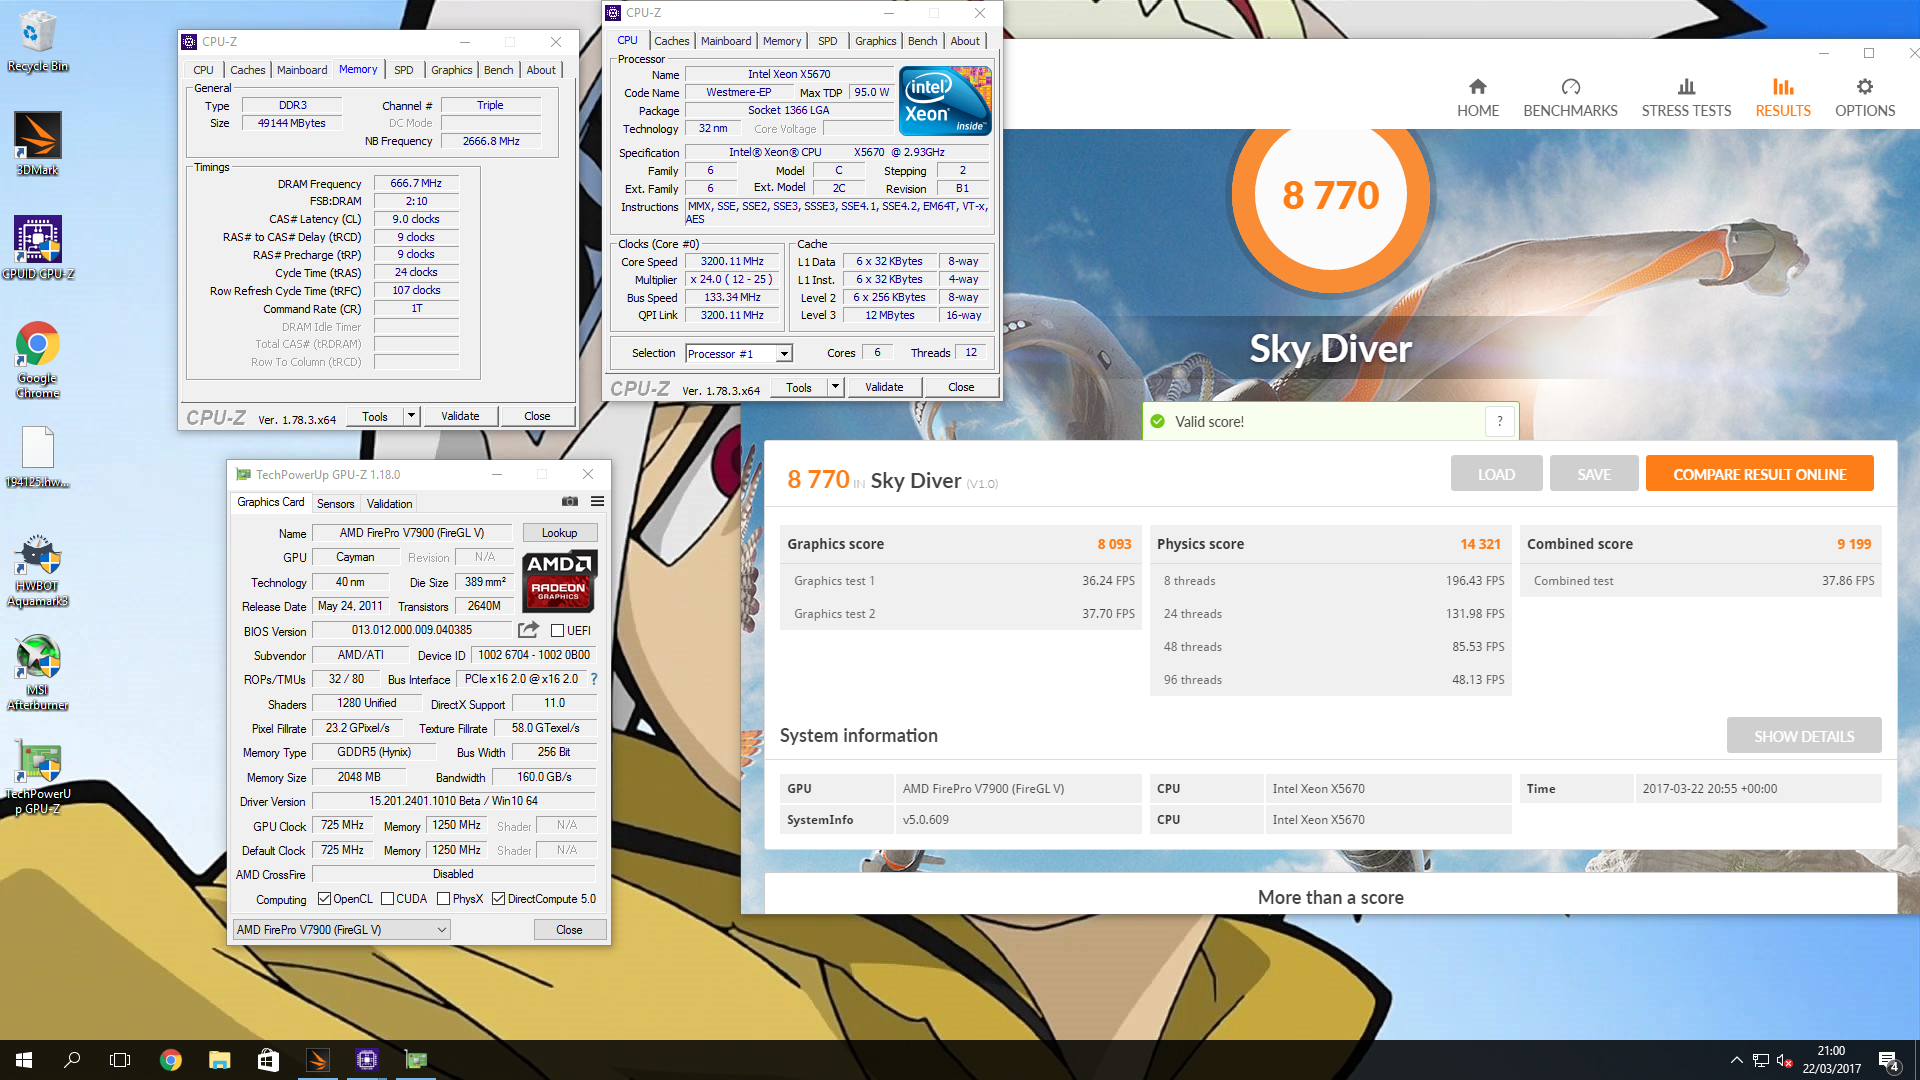The height and width of the screenshot is (1080, 1920).
Task: Click valid score help question mark
Action: 1499,421
